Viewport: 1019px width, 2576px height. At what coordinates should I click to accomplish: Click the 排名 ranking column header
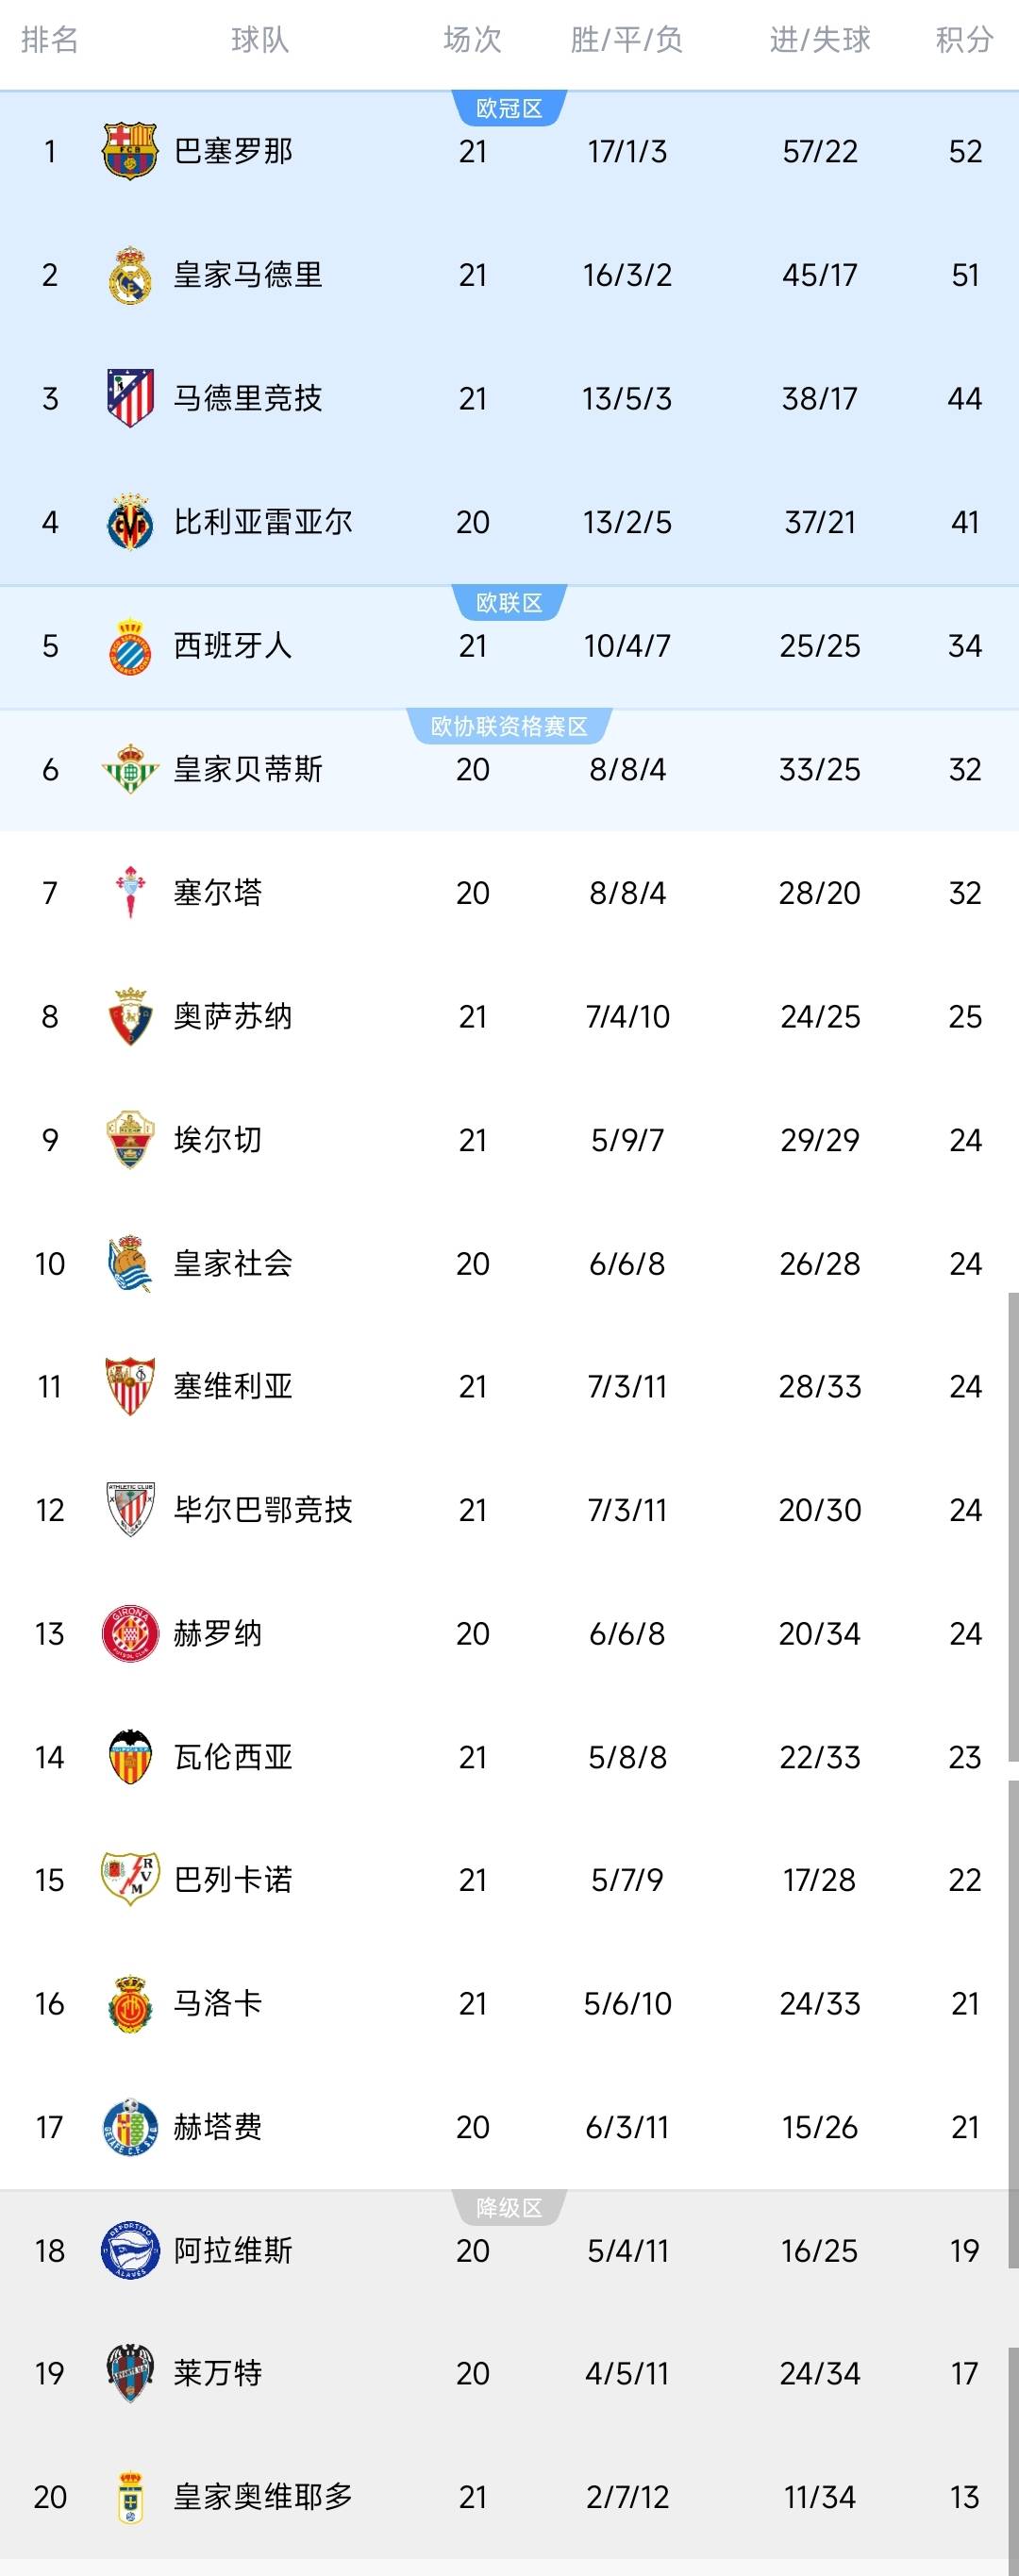pos(49,40)
